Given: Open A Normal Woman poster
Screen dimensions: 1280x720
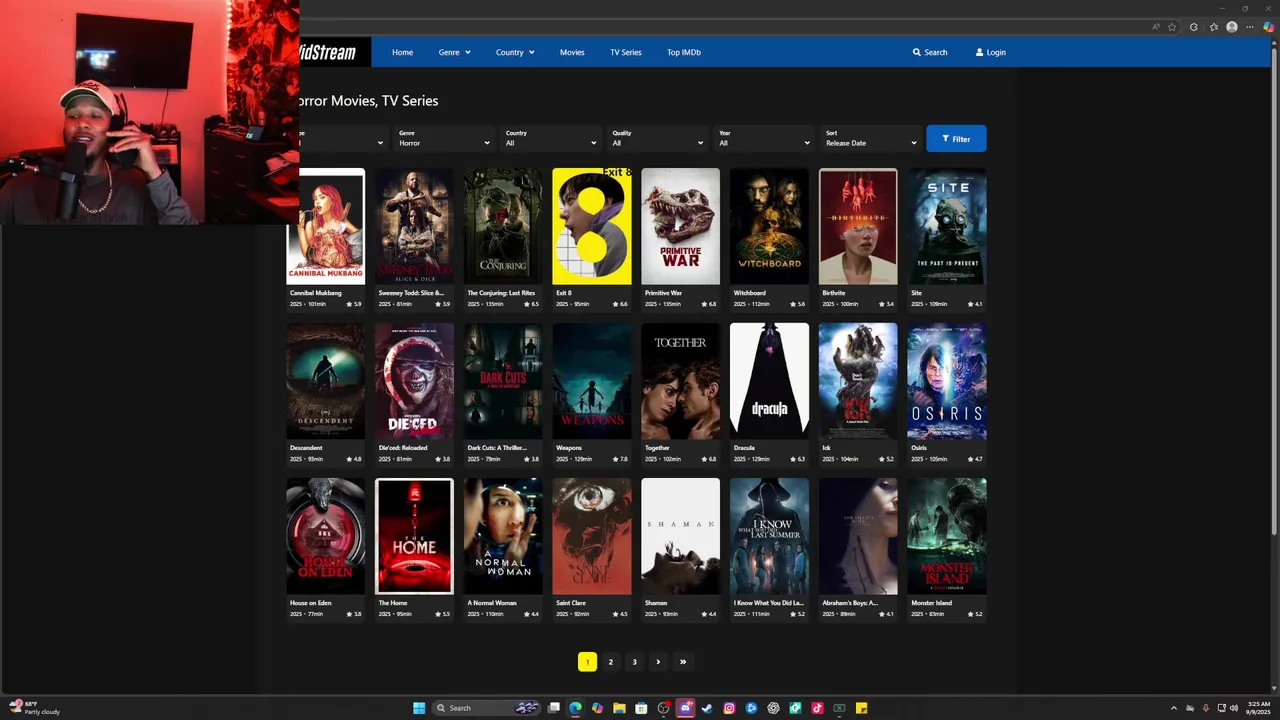Looking at the screenshot, I should [503, 536].
